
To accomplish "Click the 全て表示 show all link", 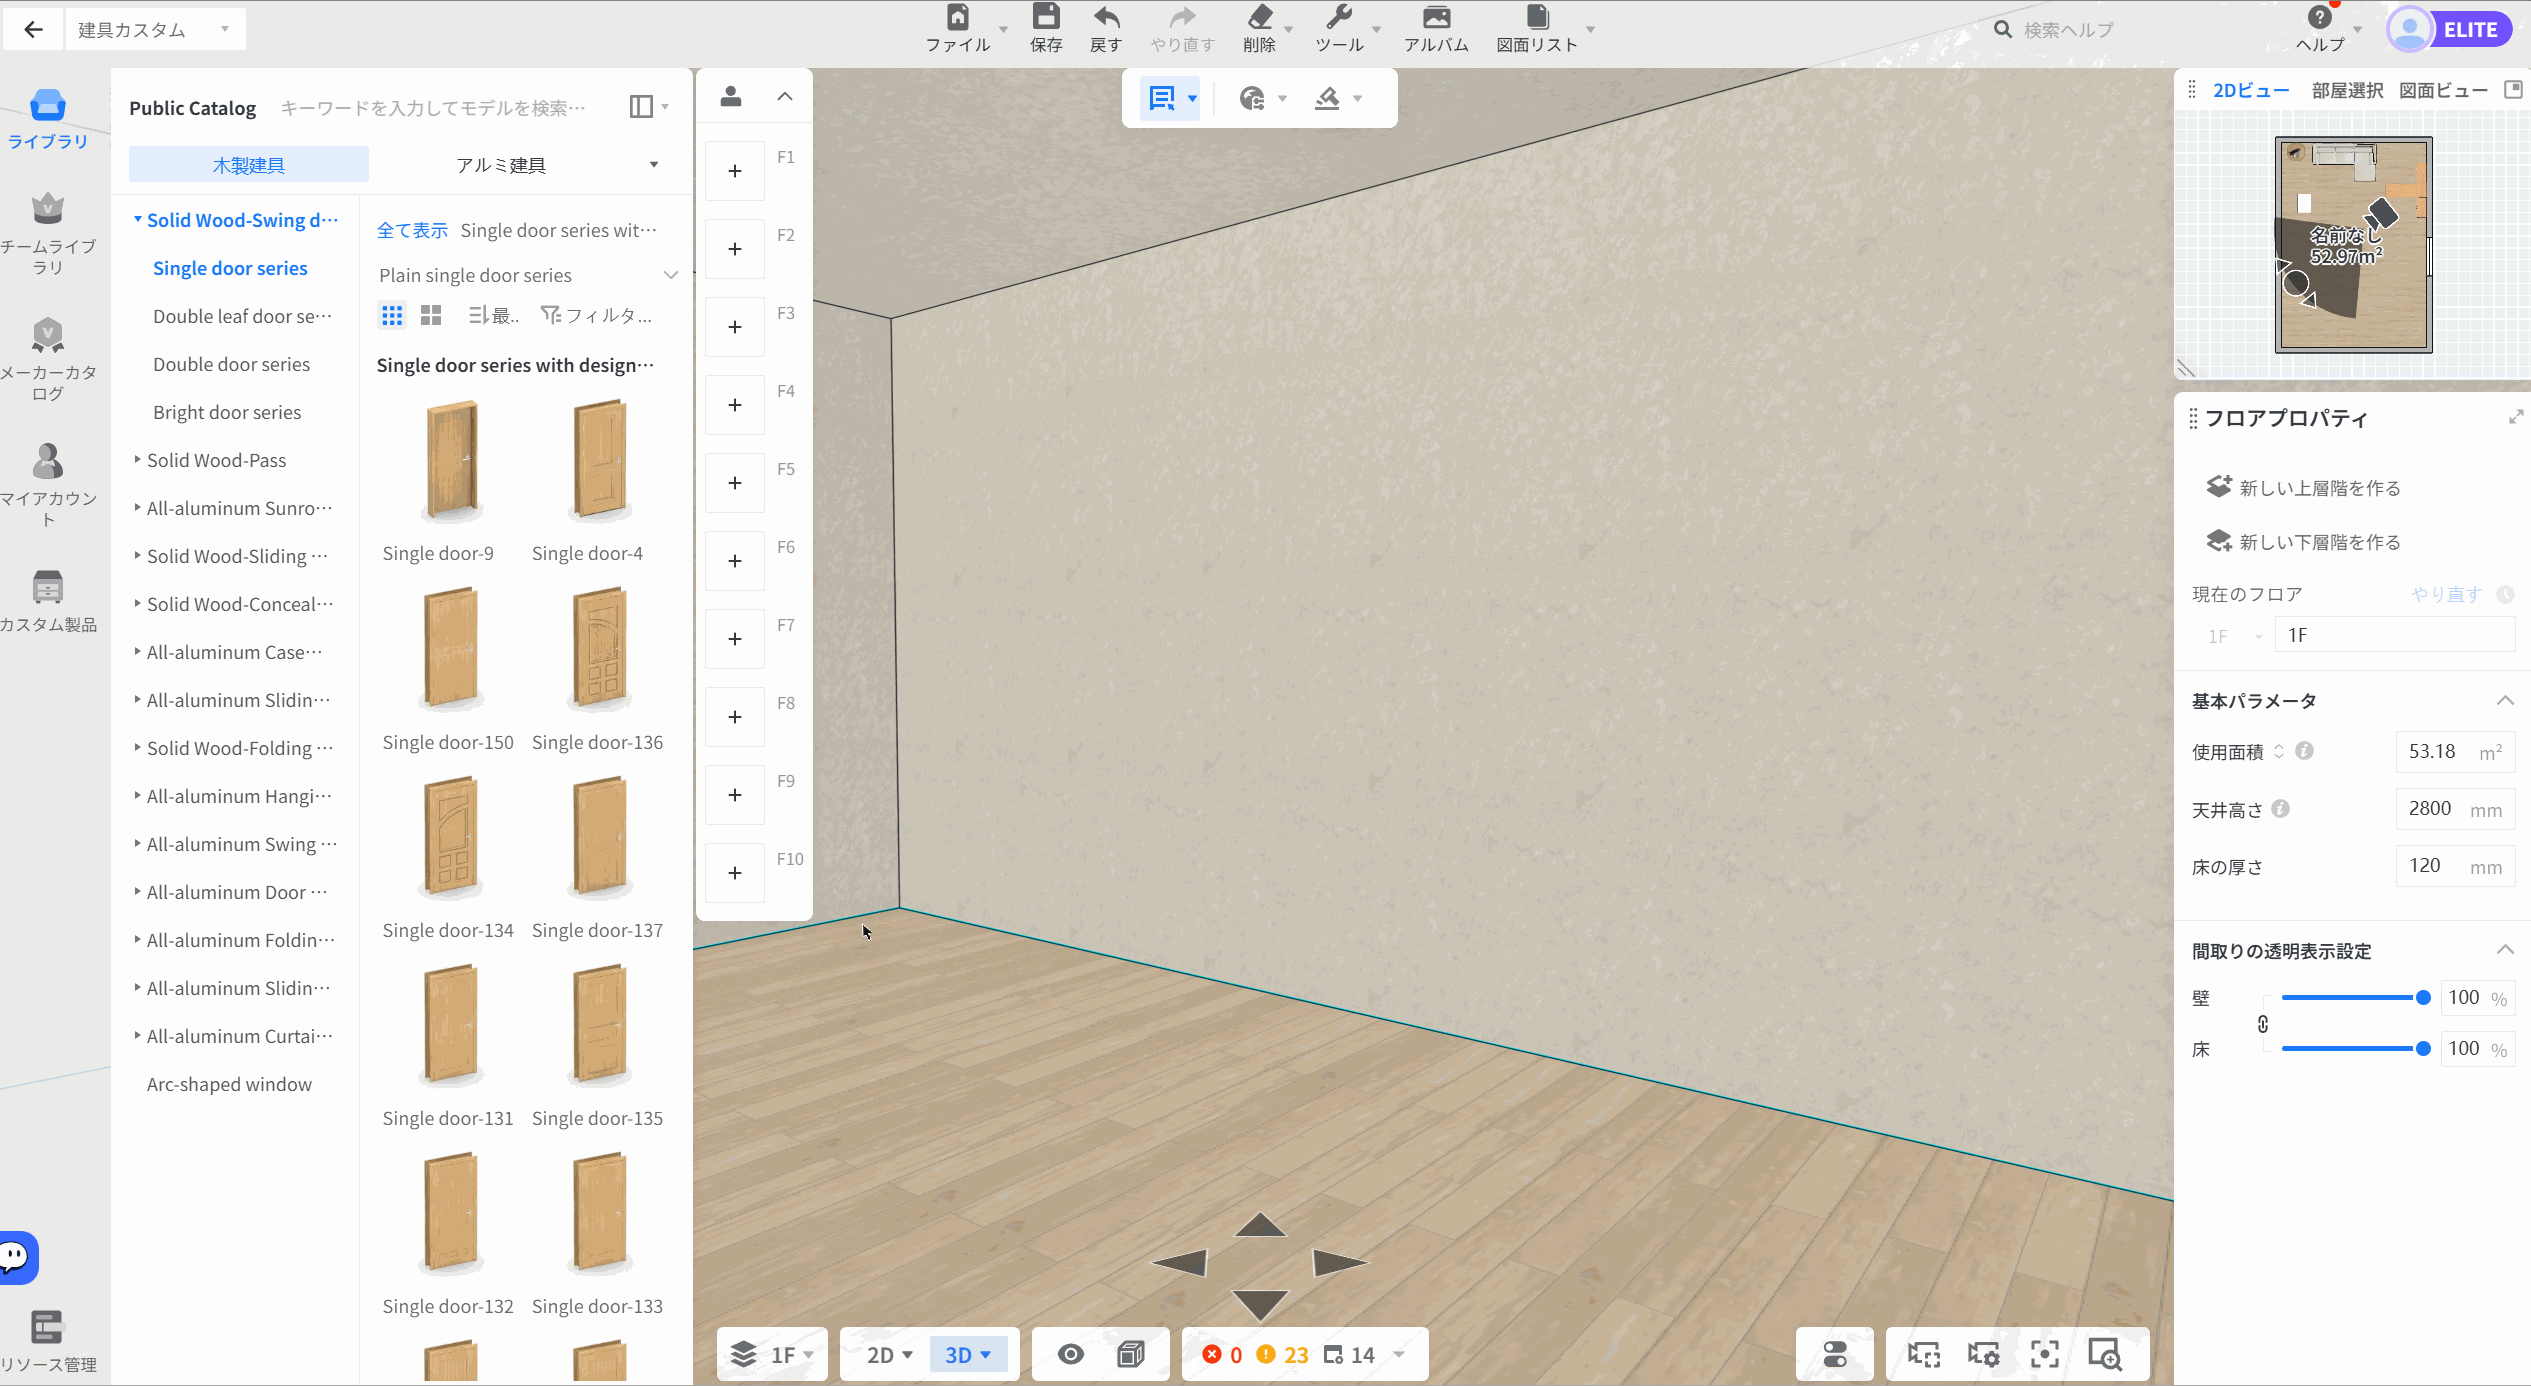I will click(x=412, y=230).
